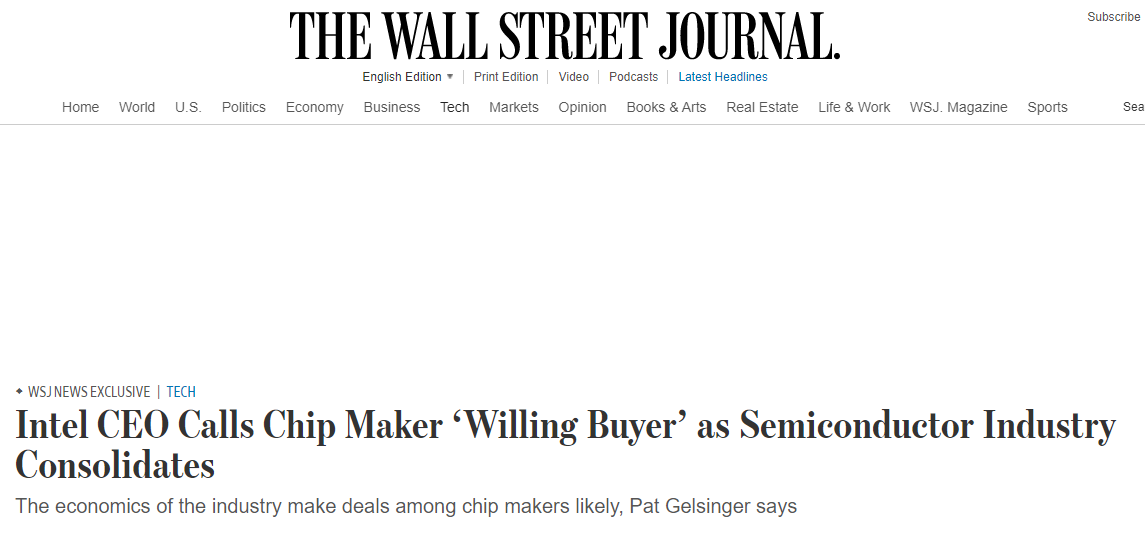Go to the Economy section
The height and width of the screenshot is (533, 1145).
(314, 107)
